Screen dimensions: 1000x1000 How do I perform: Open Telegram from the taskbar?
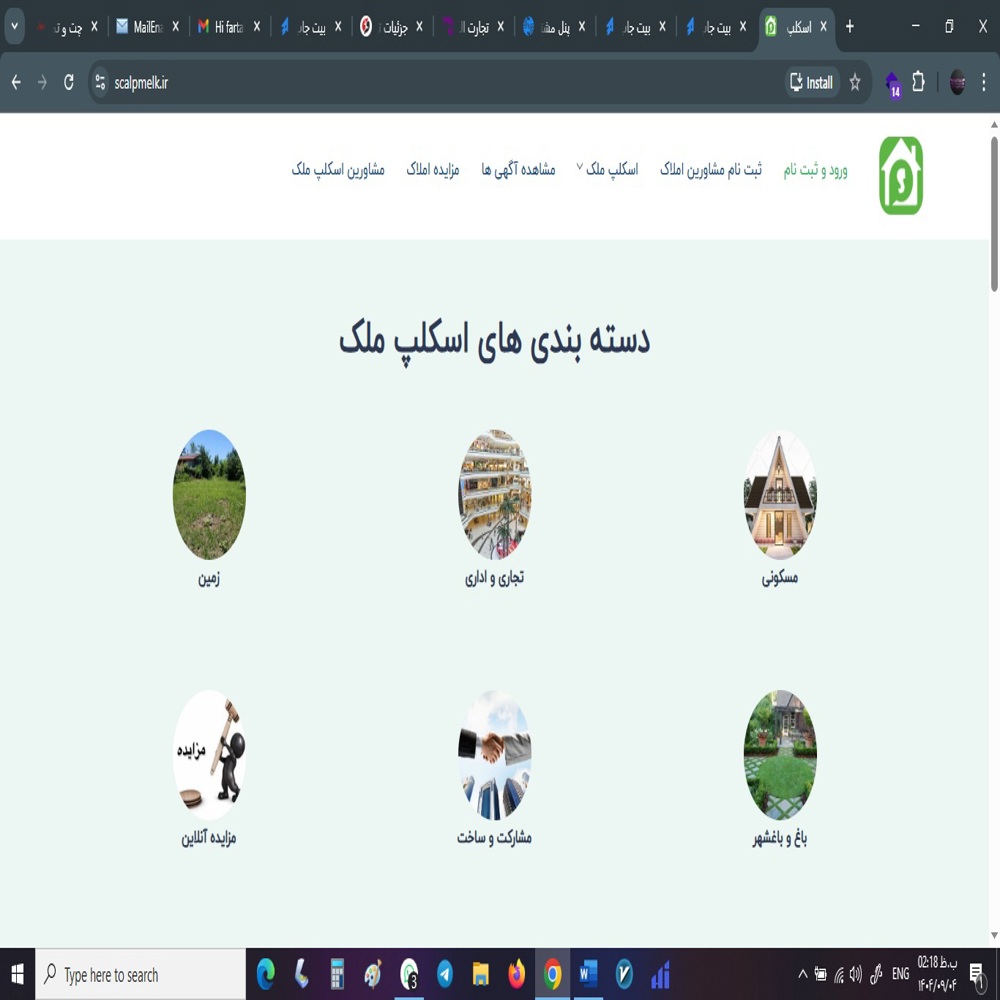coord(445,974)
